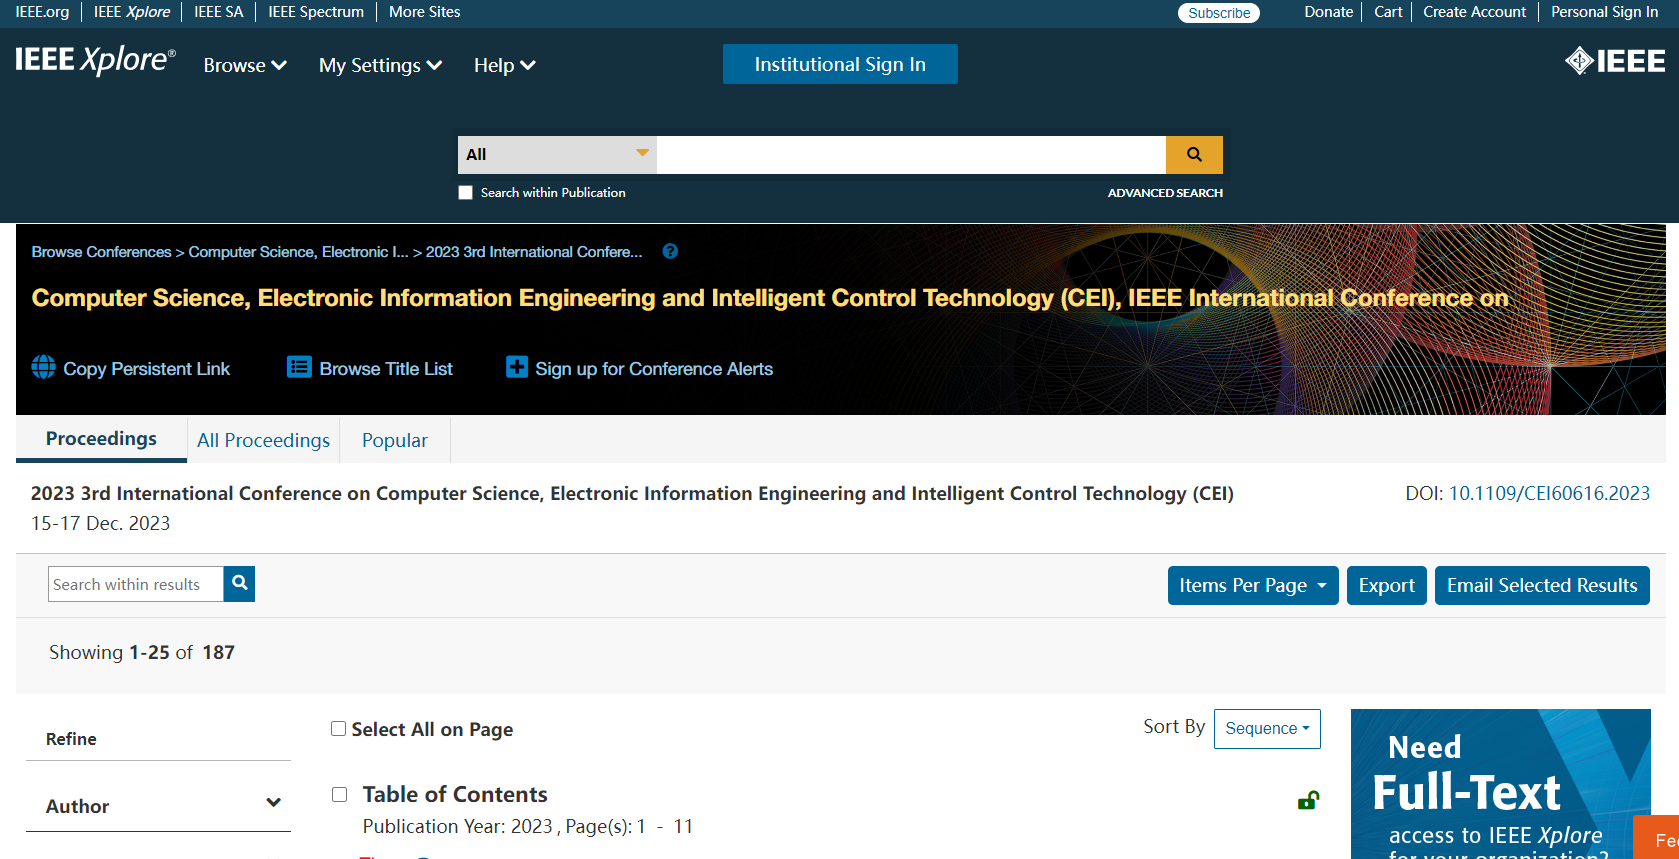Click the 2023 3rd International Confere... breadcrumb
Image resolution: width=1679 pixels, height=859 pixels.
(534, 252)
